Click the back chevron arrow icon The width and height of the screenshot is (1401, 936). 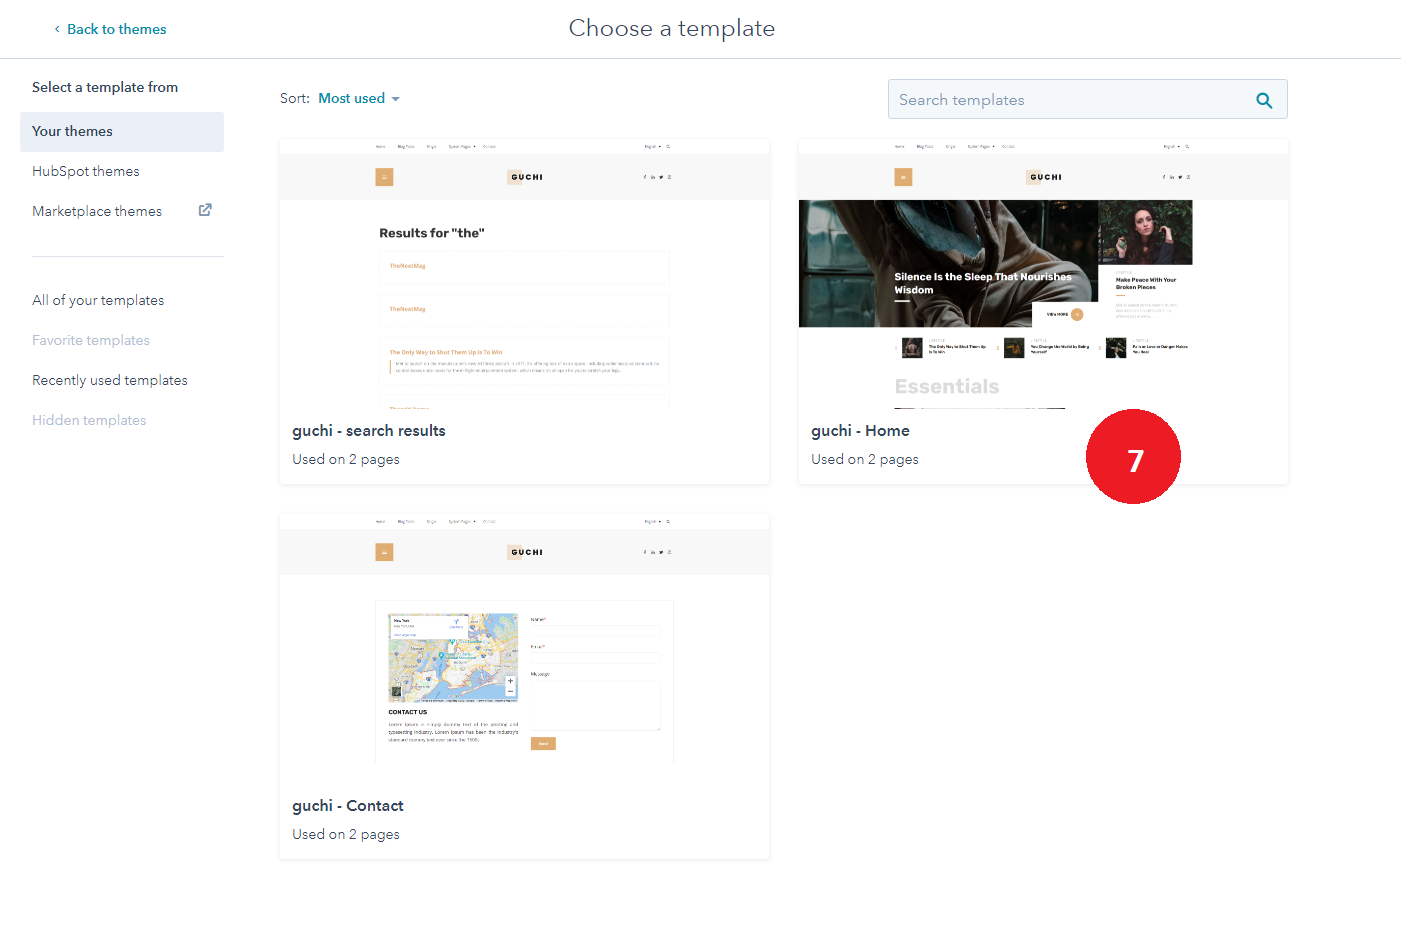coord(57,29)
